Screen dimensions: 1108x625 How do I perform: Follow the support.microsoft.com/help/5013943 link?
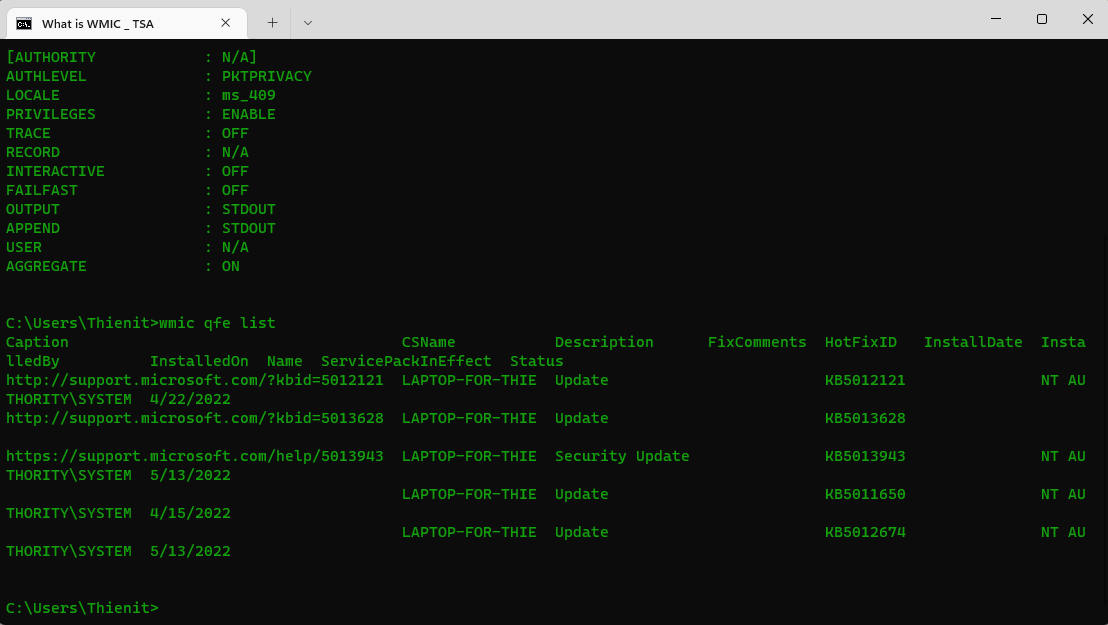pos(194,456)
